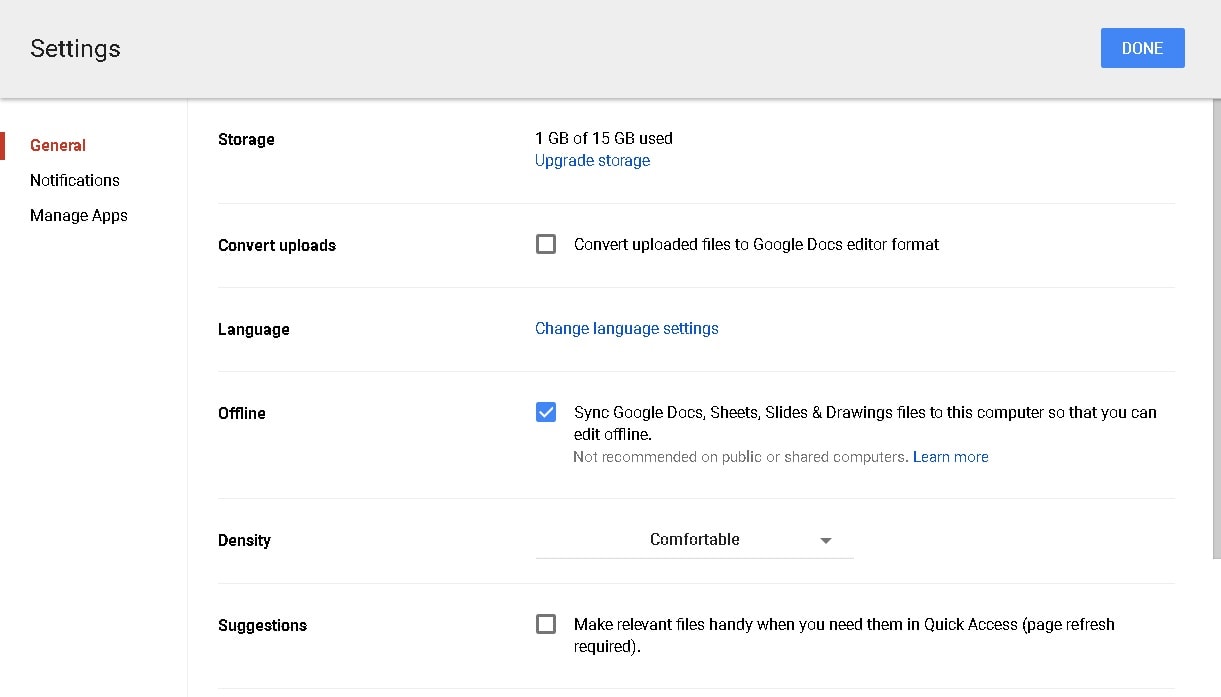Click the vertical scrollbar on the right
The image size is (1221, 697).
pyautogui.click(x=1216, y=330)
